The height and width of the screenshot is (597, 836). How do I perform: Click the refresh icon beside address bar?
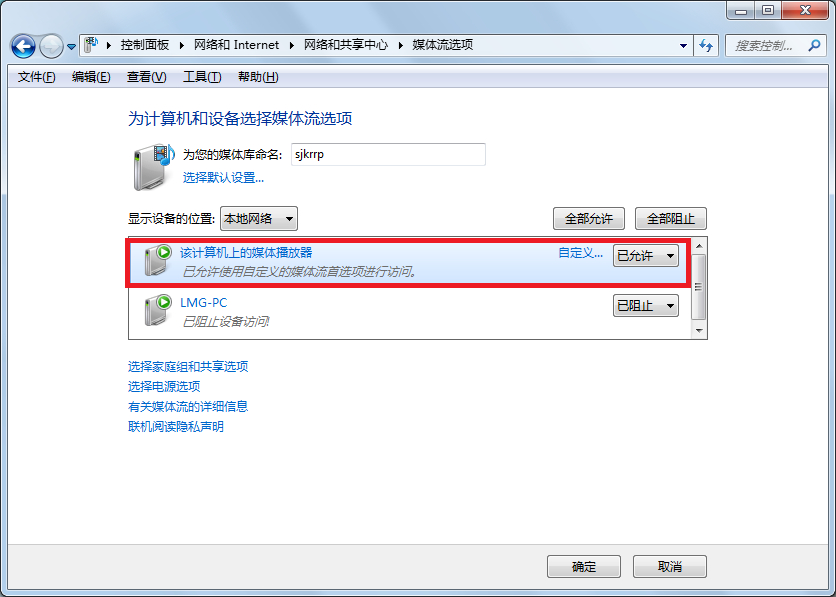coord(706,45)
